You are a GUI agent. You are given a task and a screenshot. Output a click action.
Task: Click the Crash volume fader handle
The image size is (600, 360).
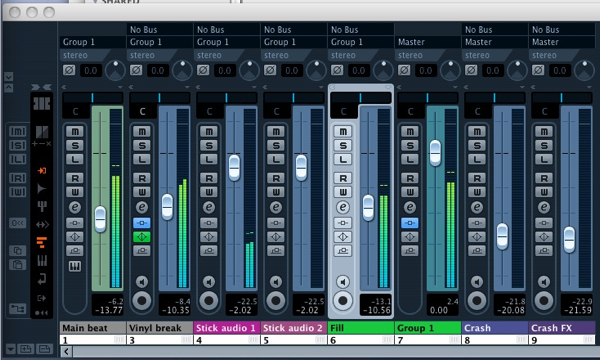coord(502,236)
